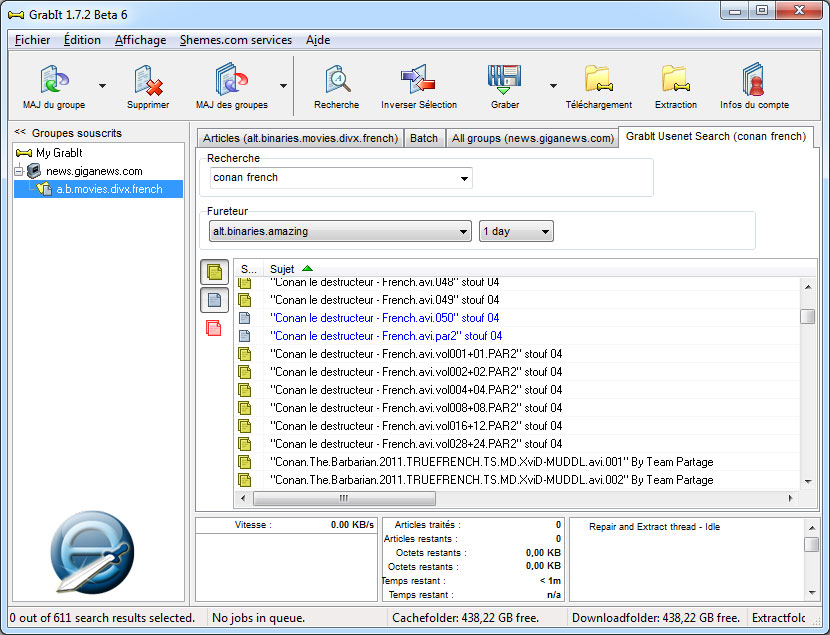This screenshot has width=830, height=635.
Task: Open the Graber dropdown arrow
Action: (x=553, y=86)
